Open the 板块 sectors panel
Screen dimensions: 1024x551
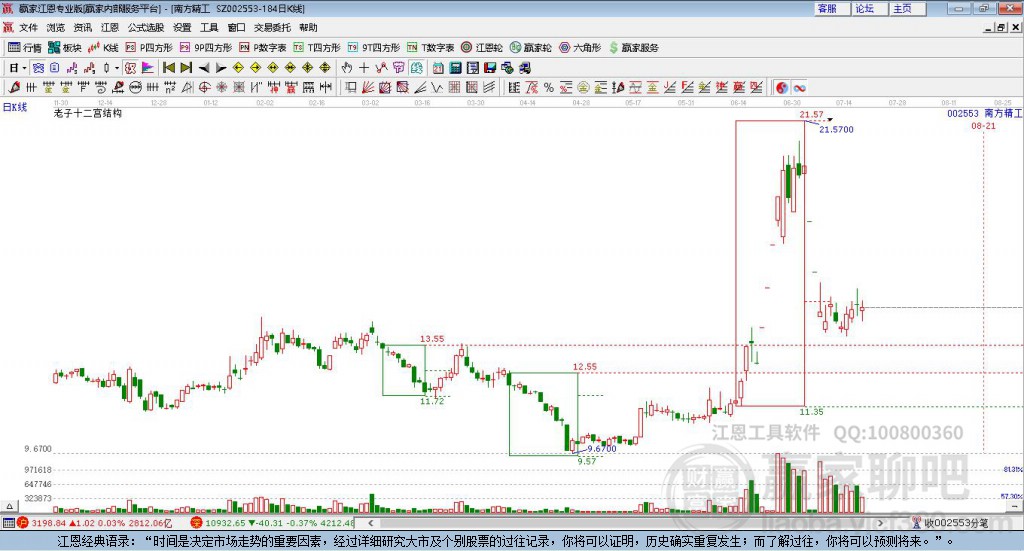pos(65,48)
